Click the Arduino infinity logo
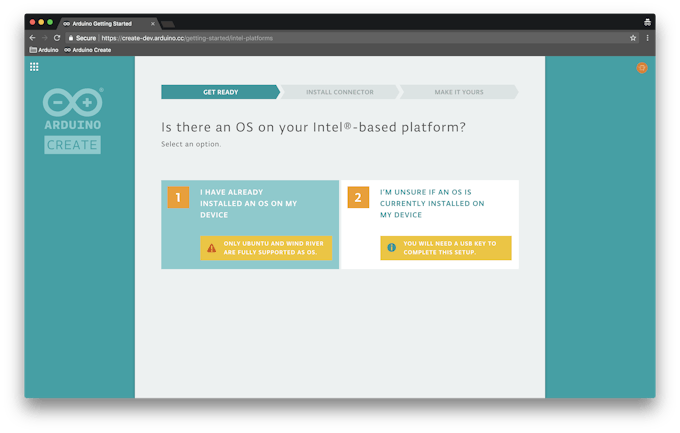680x433 pixels. 72,102
